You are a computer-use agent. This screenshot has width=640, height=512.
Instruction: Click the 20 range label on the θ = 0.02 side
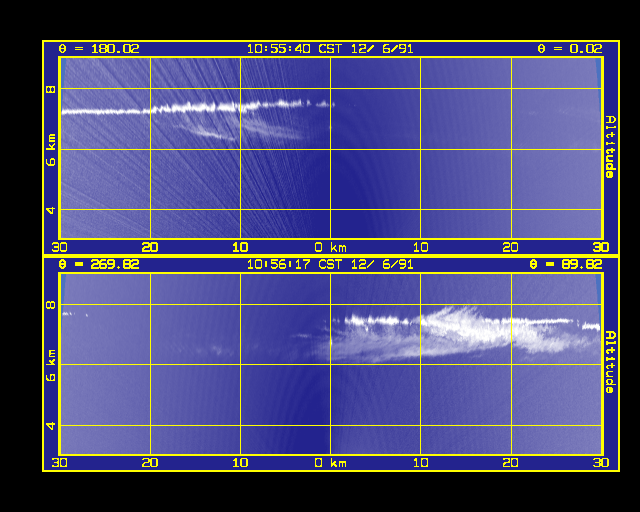[x=511, y=247]
